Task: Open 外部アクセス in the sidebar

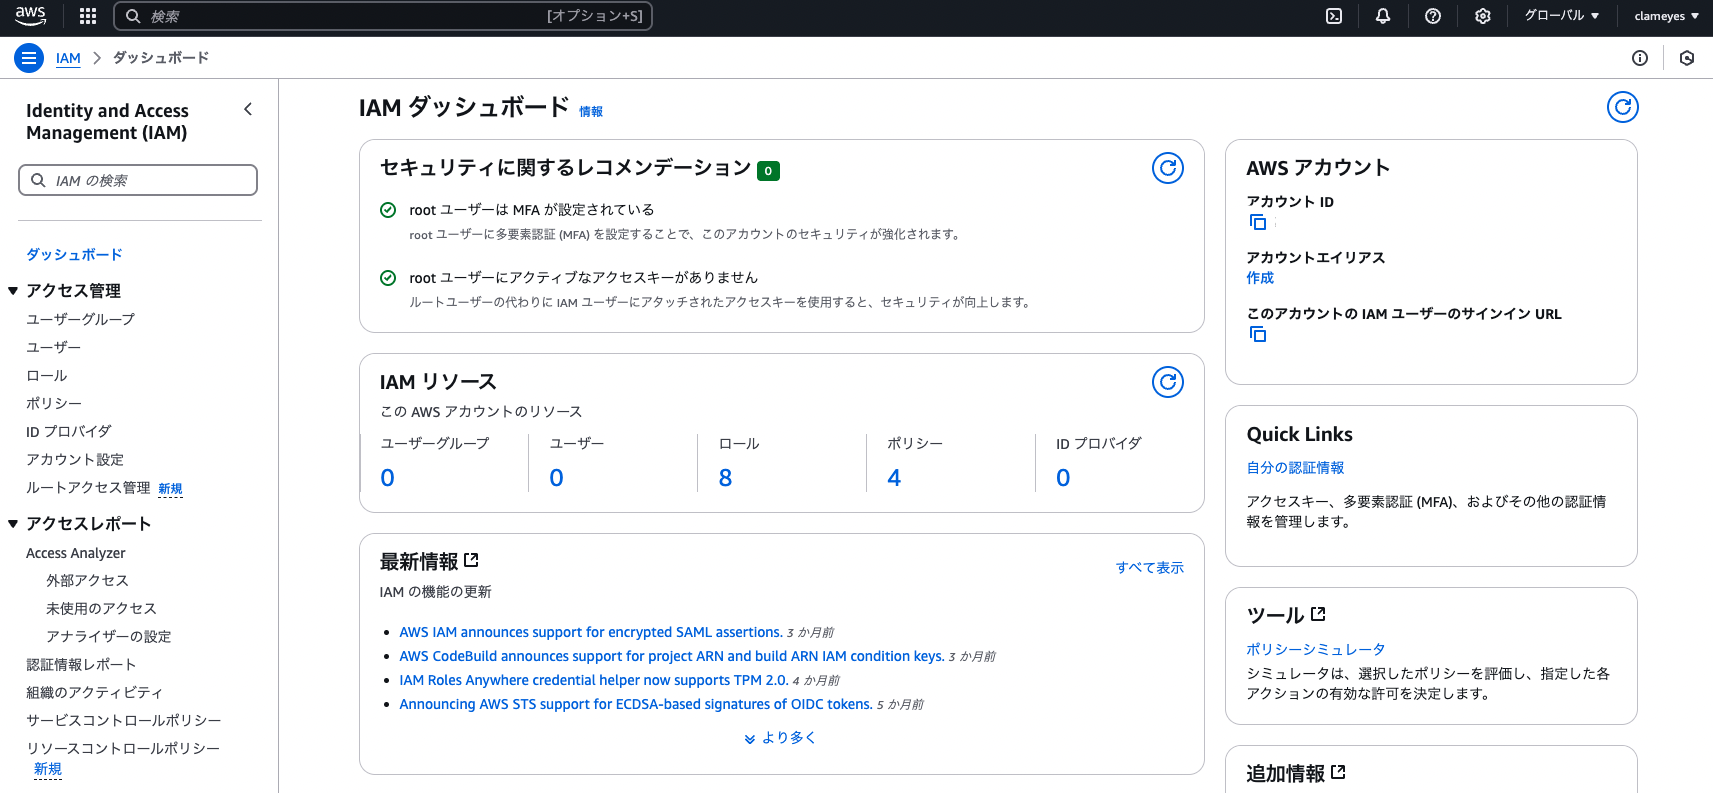Action: point(87,581)
